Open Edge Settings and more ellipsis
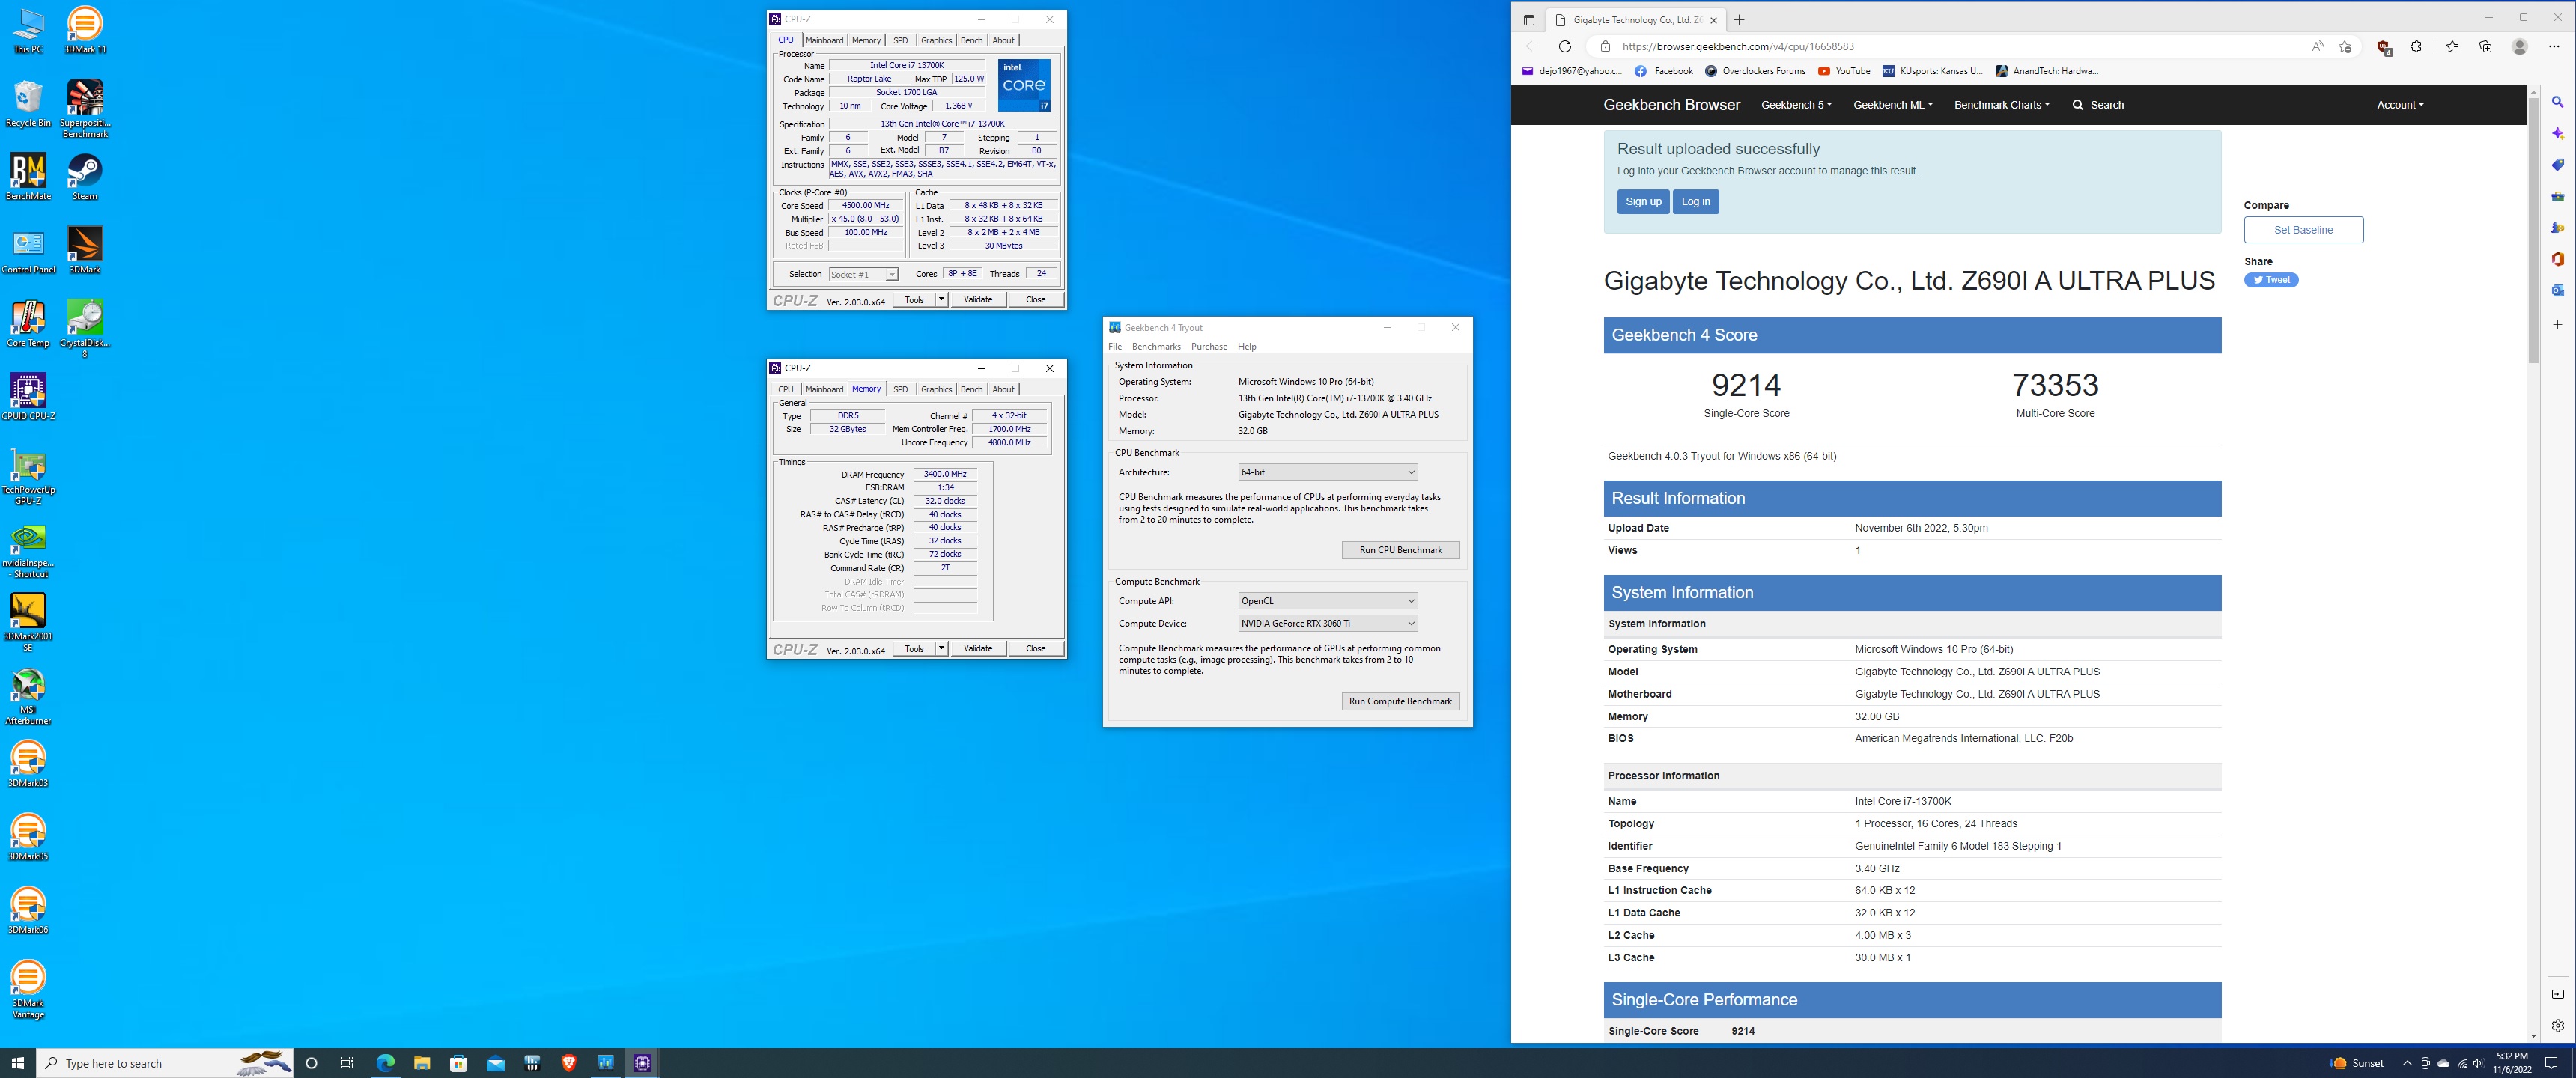Image resolution: width=2576 pixels, height=1078 pixels. 2554,46
